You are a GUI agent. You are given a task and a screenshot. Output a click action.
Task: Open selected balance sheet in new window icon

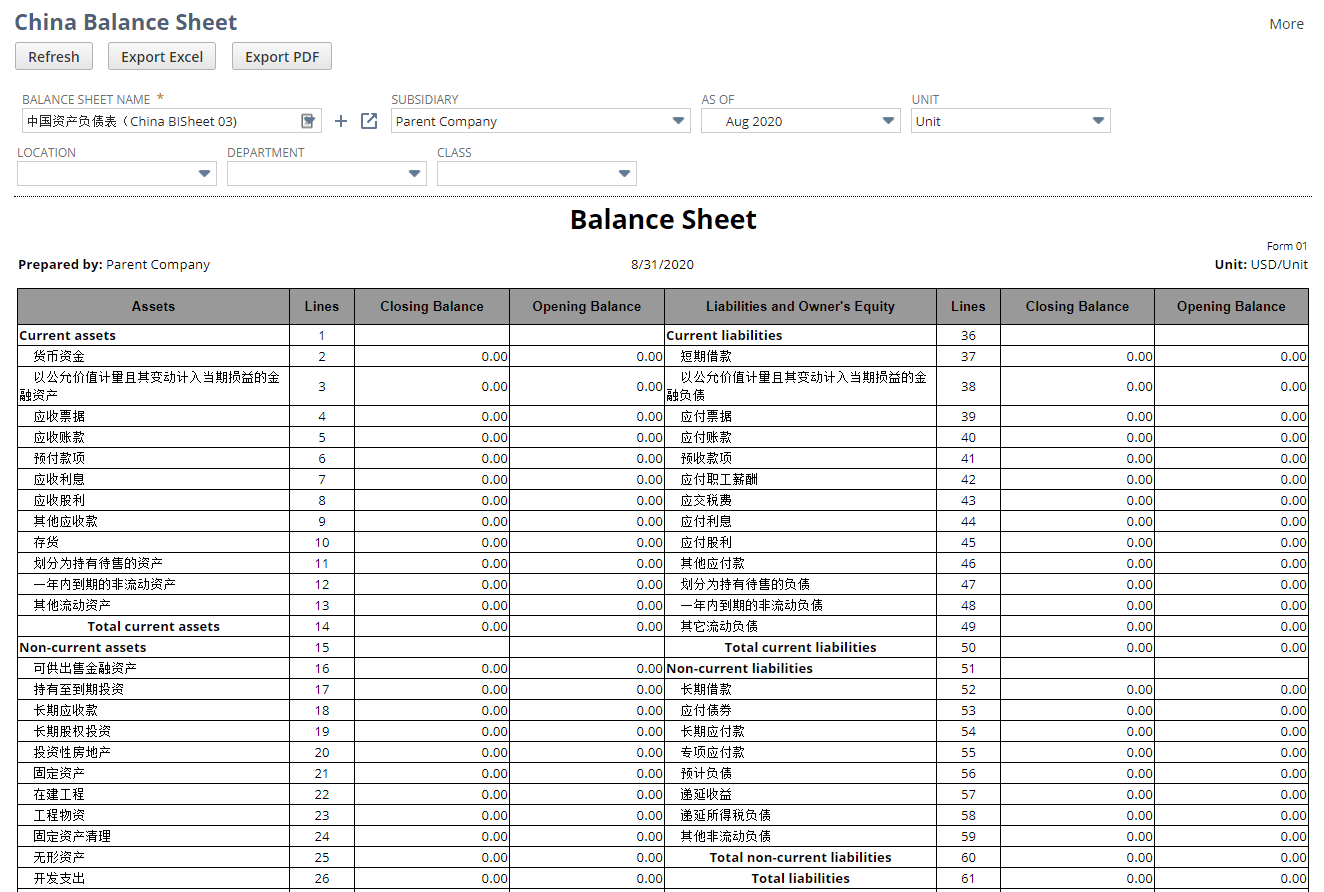(x=369, y=121)
